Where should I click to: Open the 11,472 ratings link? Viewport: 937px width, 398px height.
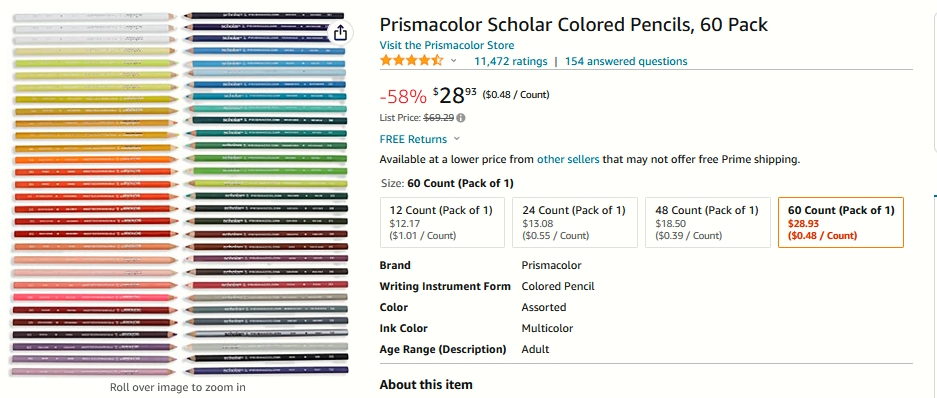510,61
